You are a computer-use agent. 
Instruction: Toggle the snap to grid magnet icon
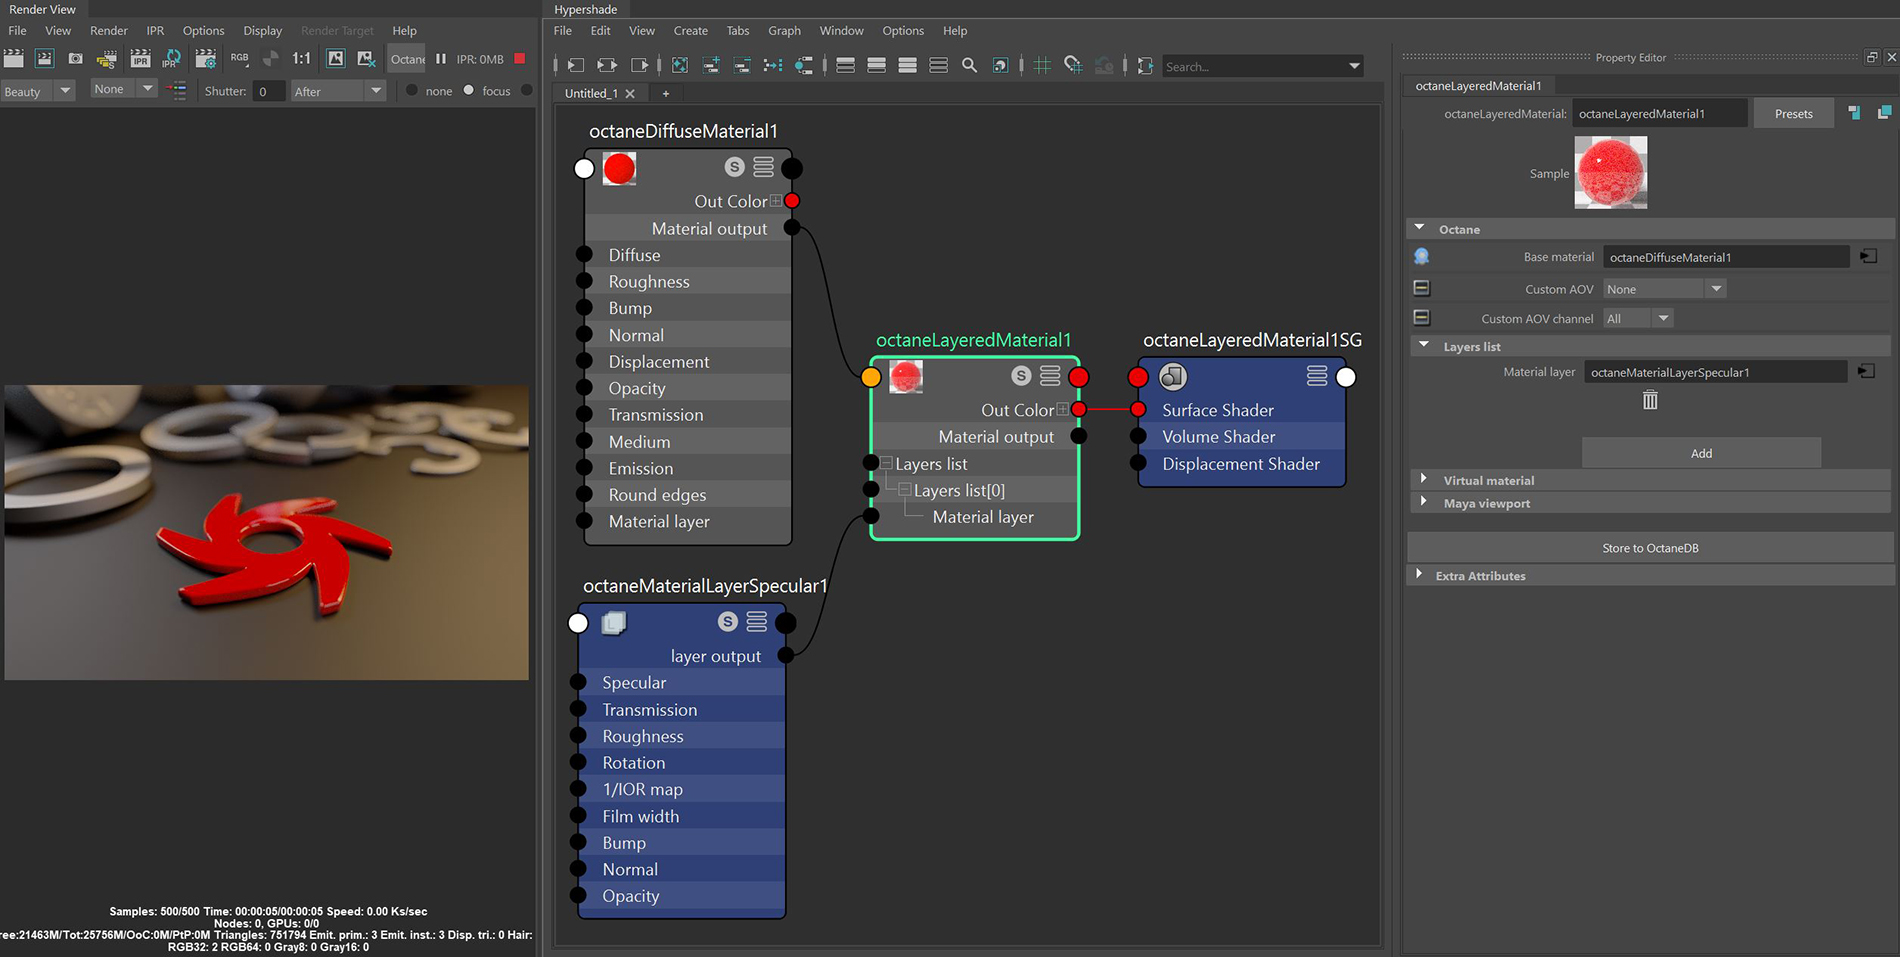[x=1073, y=65]
